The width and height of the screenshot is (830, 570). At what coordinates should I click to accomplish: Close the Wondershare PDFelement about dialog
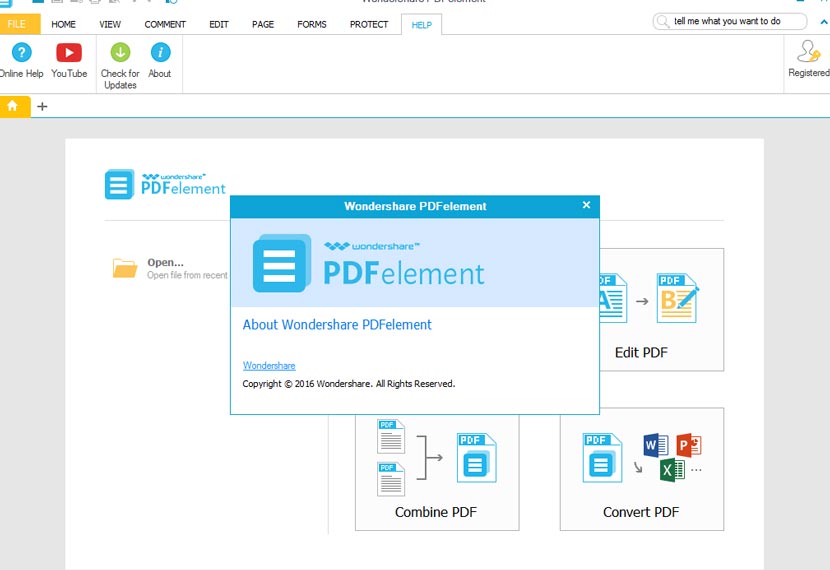click(586, 205)
